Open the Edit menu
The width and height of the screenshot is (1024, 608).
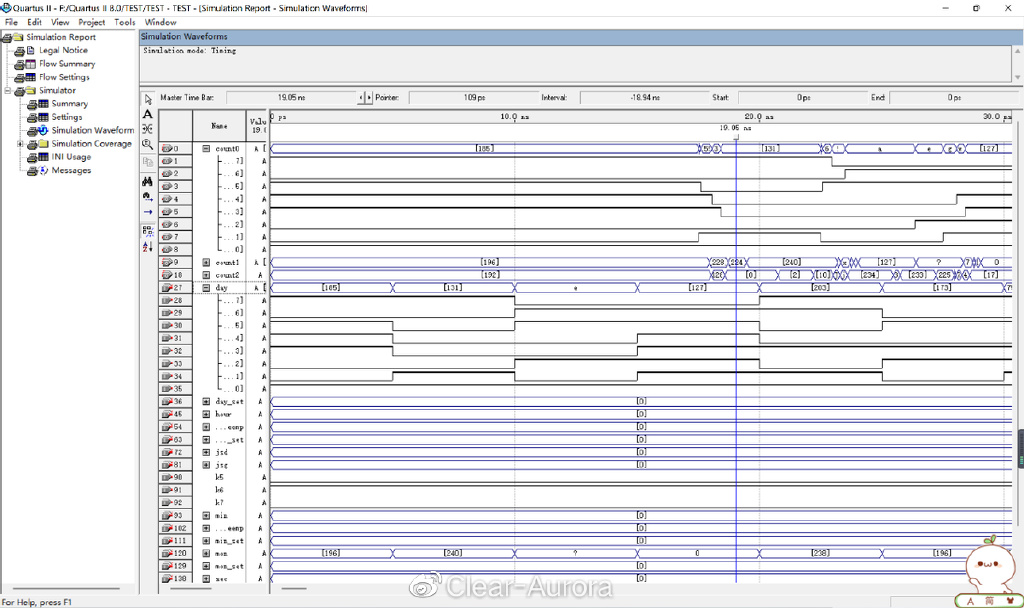click(35, 22)
